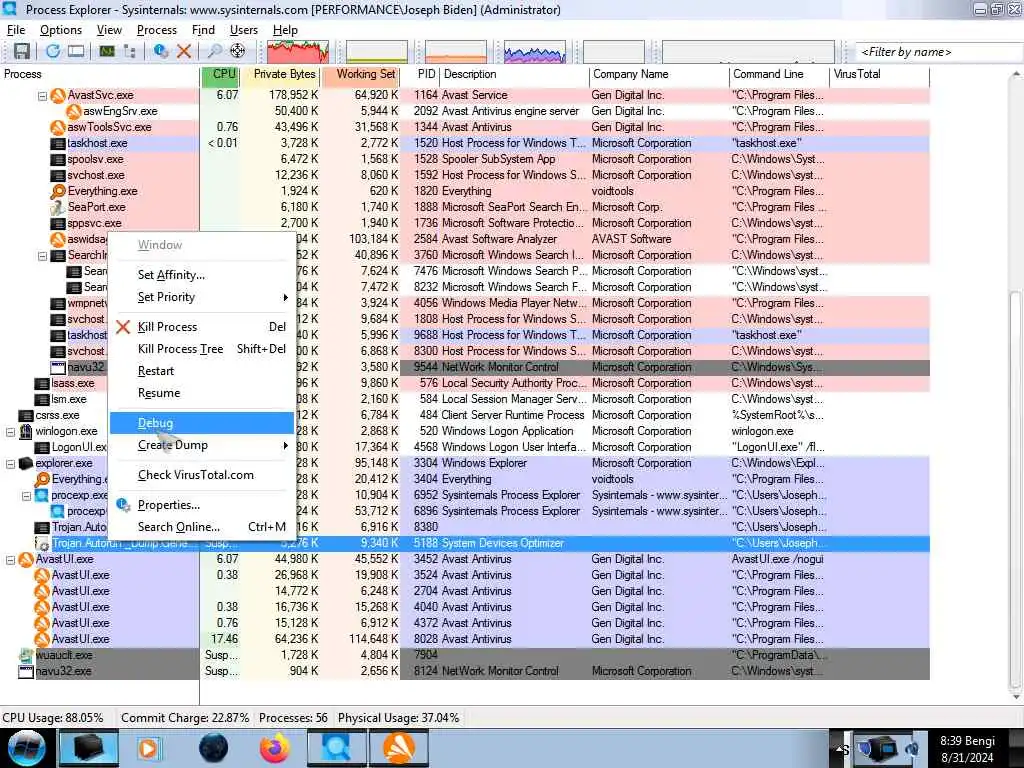
Task: Click the Find Handle or DLL binoculars icon
Action: pyautogui.click(x=214, y=51)
